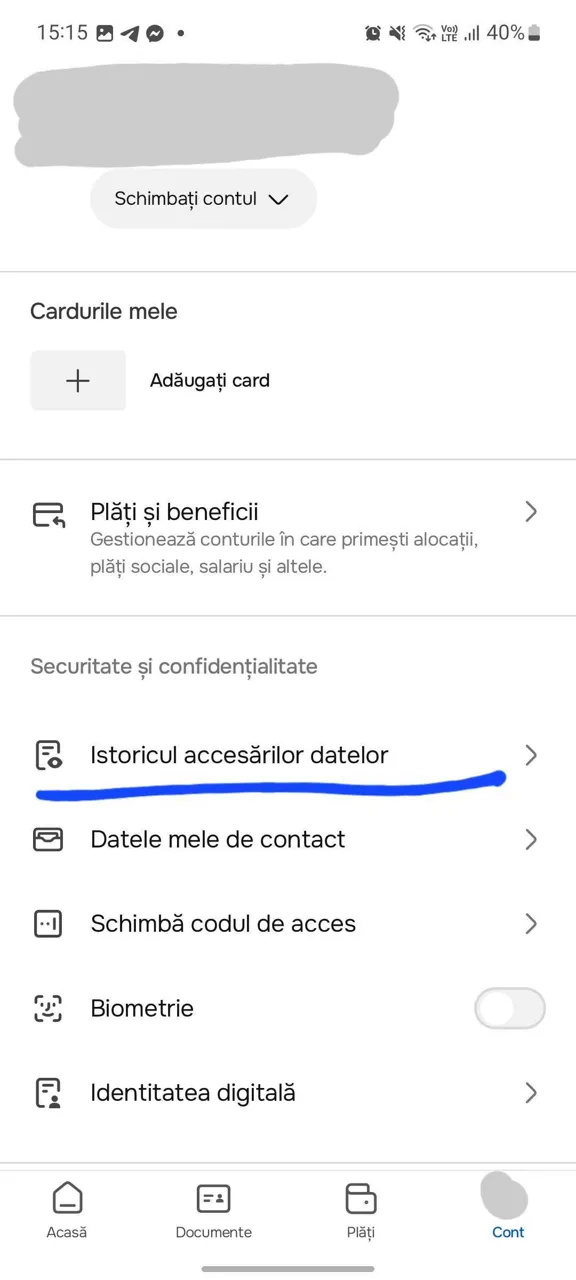This screenshot has height=1280, width=576.
Task: Expand the Schimbați contul dropdown
Action: [x=203, y=199]
